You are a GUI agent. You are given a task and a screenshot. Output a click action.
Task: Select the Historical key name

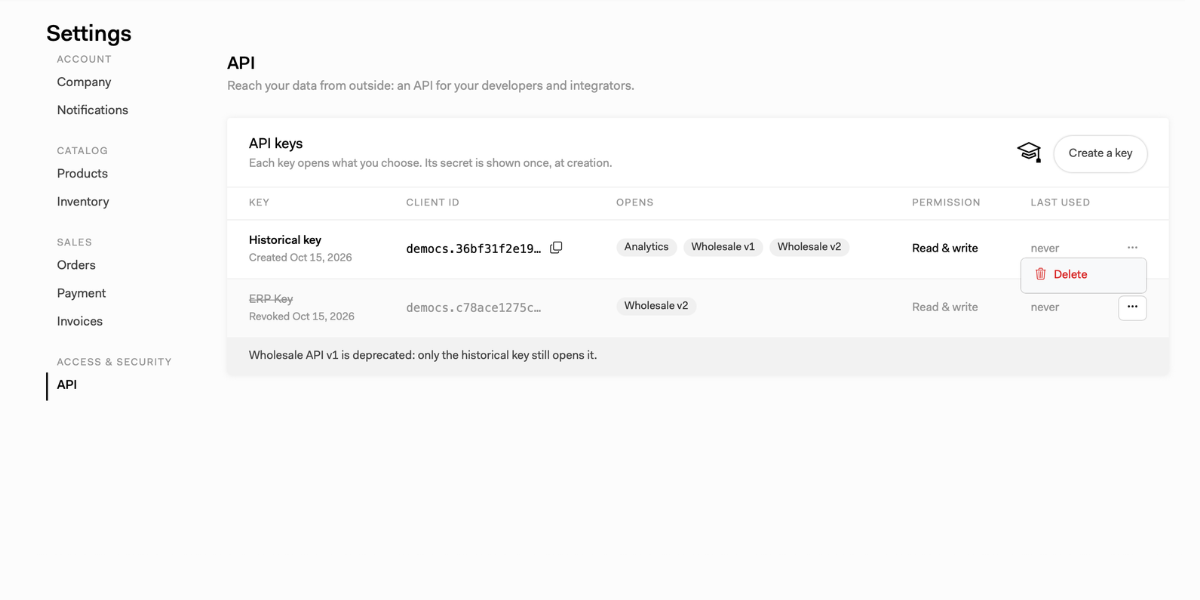pyautogui.click(x=285, y=240)
